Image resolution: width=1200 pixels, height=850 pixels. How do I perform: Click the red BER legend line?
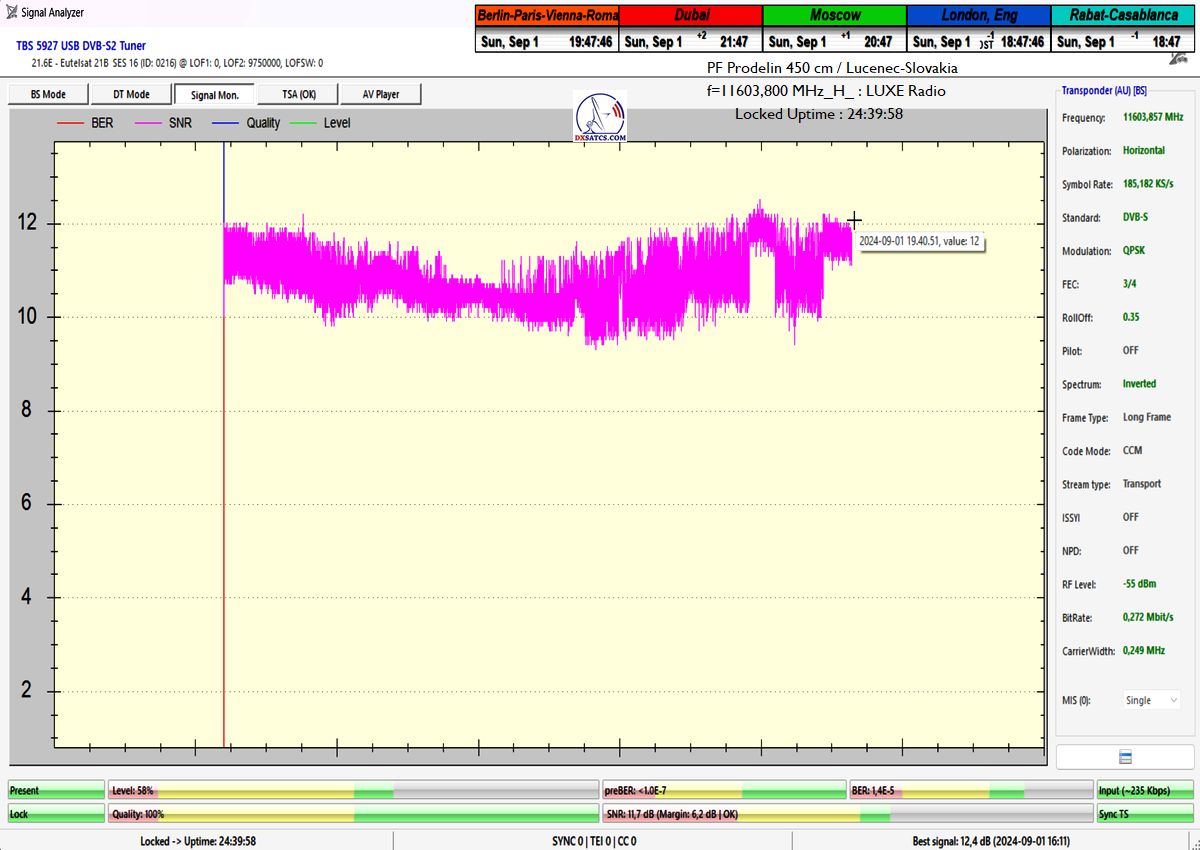[70, 123]
